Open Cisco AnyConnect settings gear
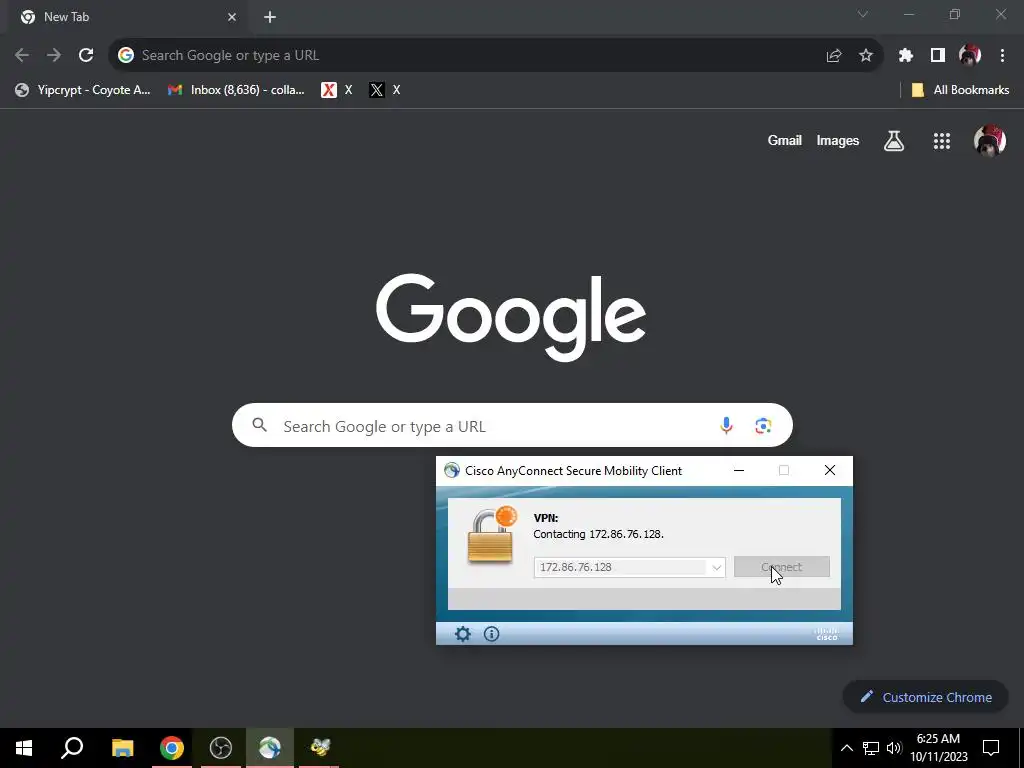Image resolution: width=1024 pixels, height=768 pixels. pos(462,633)
